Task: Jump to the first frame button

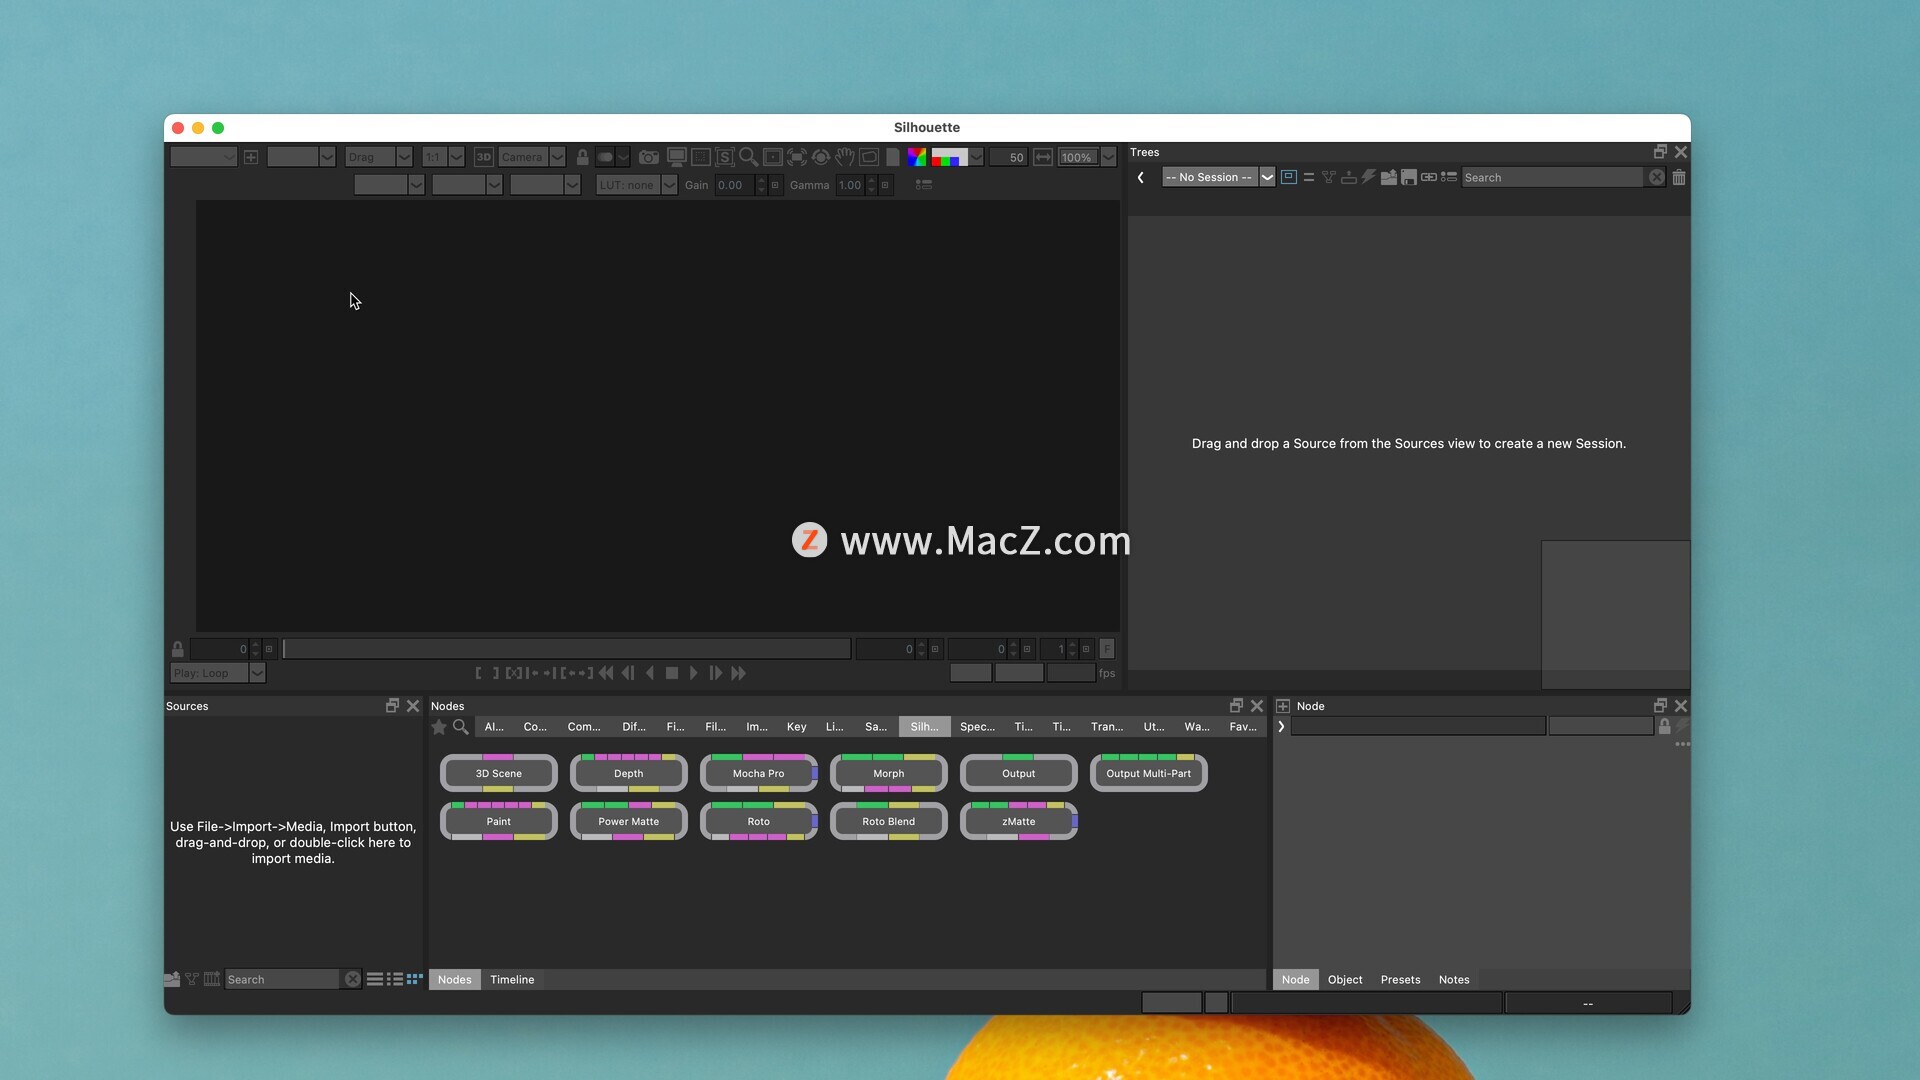Action: [606, 673]
